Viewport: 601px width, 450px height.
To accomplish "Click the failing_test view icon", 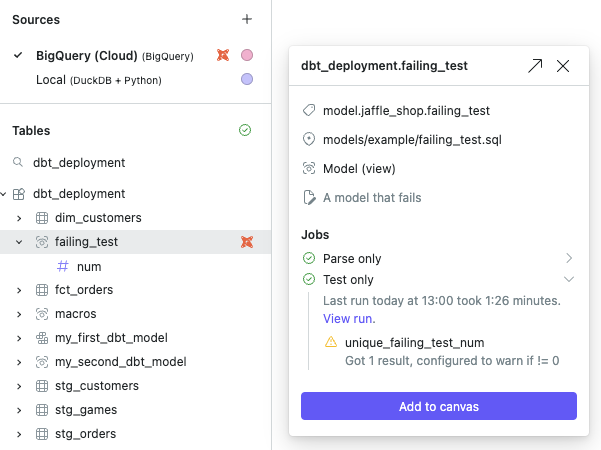I will tap(42, 242).
